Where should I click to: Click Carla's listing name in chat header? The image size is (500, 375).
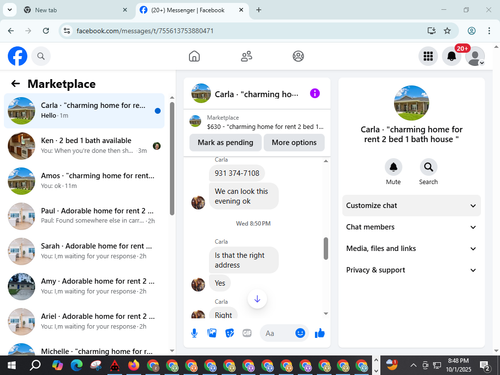point(256,94)
